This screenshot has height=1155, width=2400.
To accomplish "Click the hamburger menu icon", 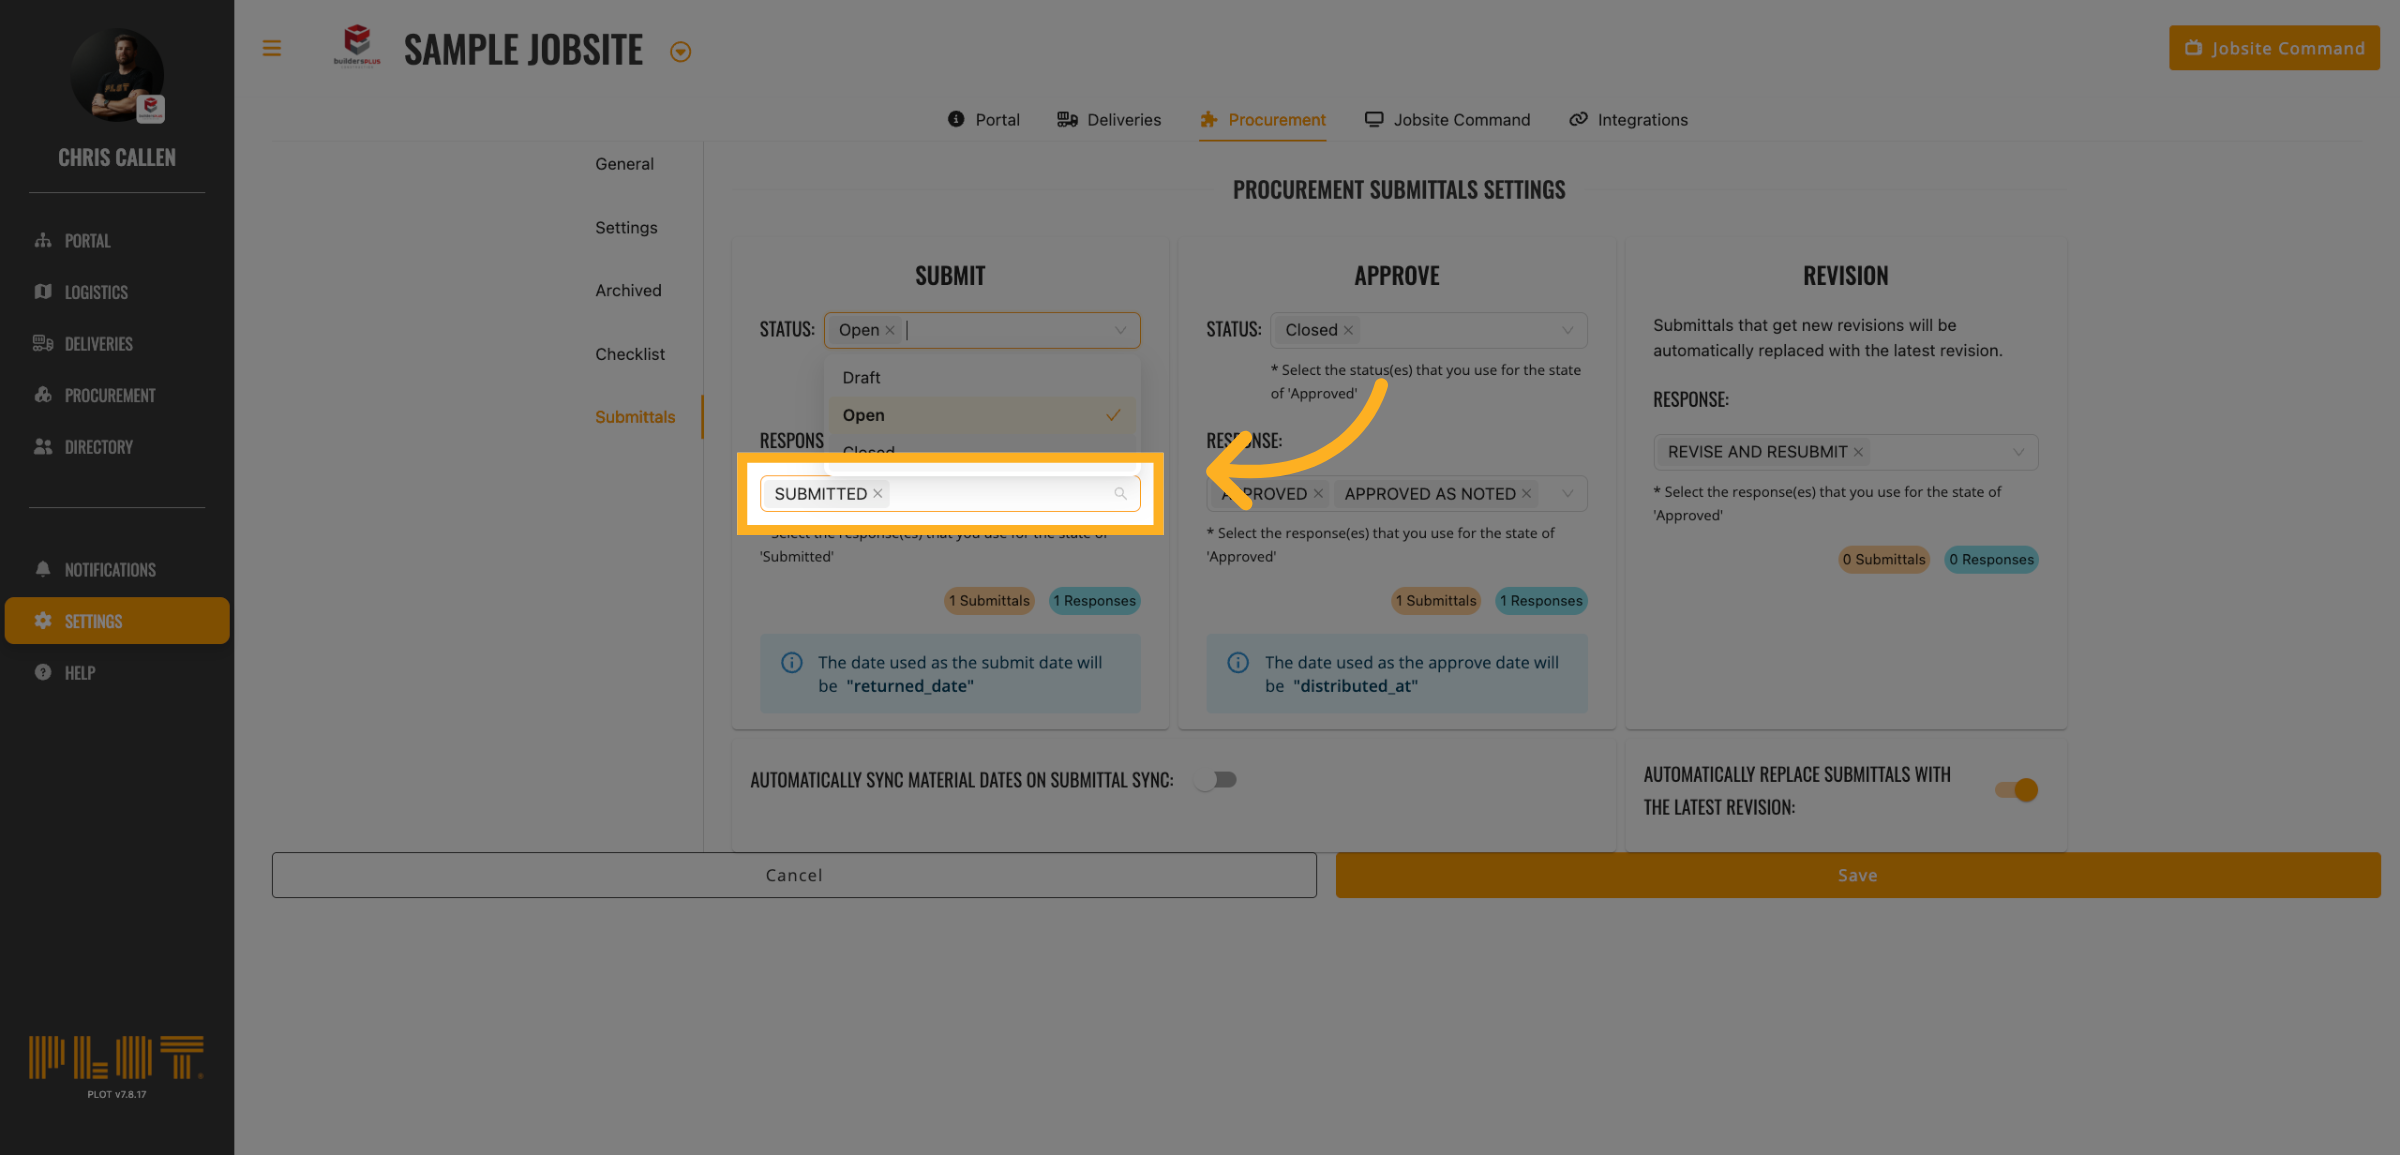I will 271,48.
